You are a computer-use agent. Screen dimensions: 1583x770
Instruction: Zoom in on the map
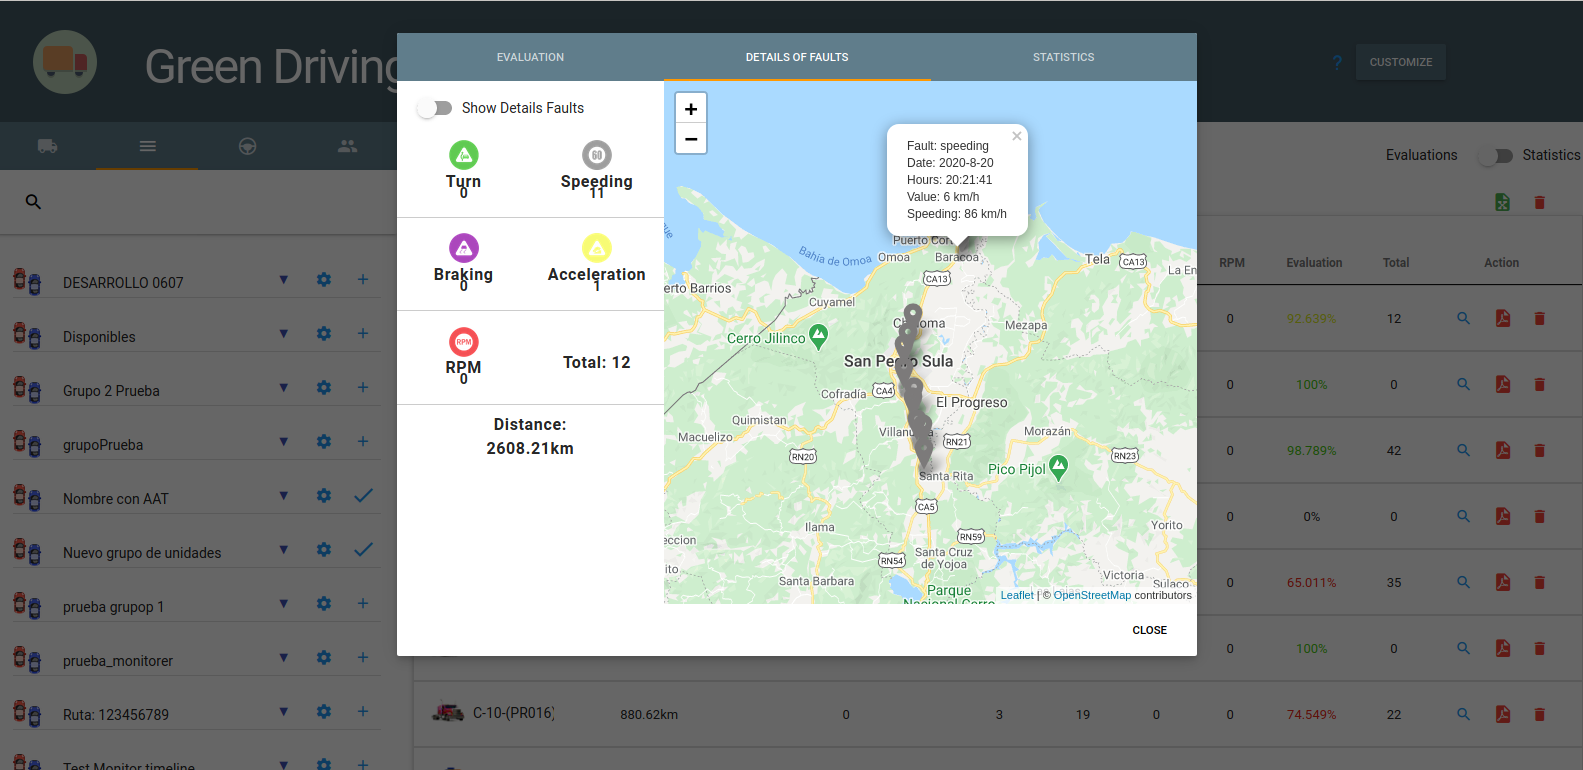[691, 109]
